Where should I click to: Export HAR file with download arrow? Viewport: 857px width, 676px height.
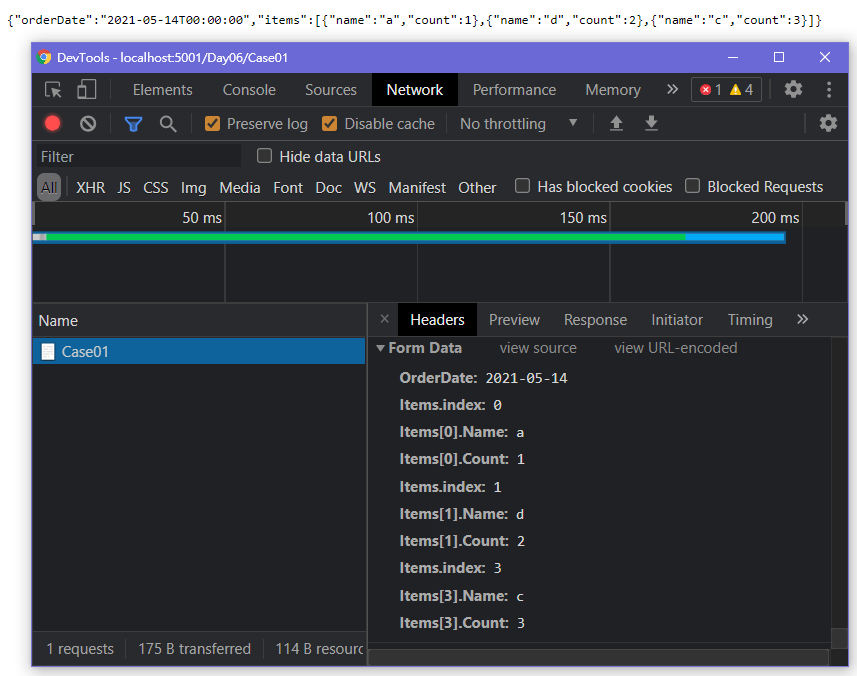click(651, 124)
